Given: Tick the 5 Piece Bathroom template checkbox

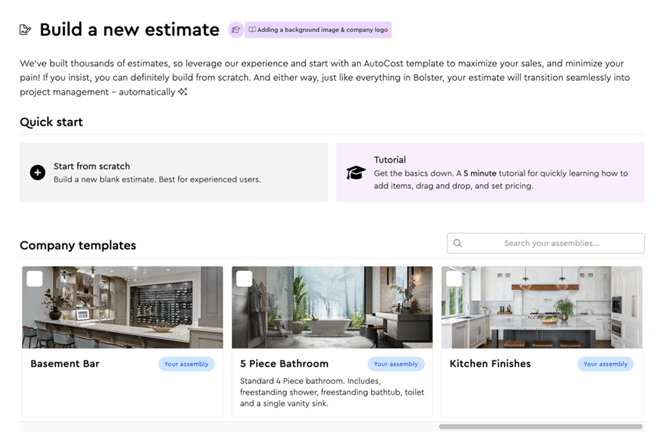Looking at the screenshot, I should point(244,279).
